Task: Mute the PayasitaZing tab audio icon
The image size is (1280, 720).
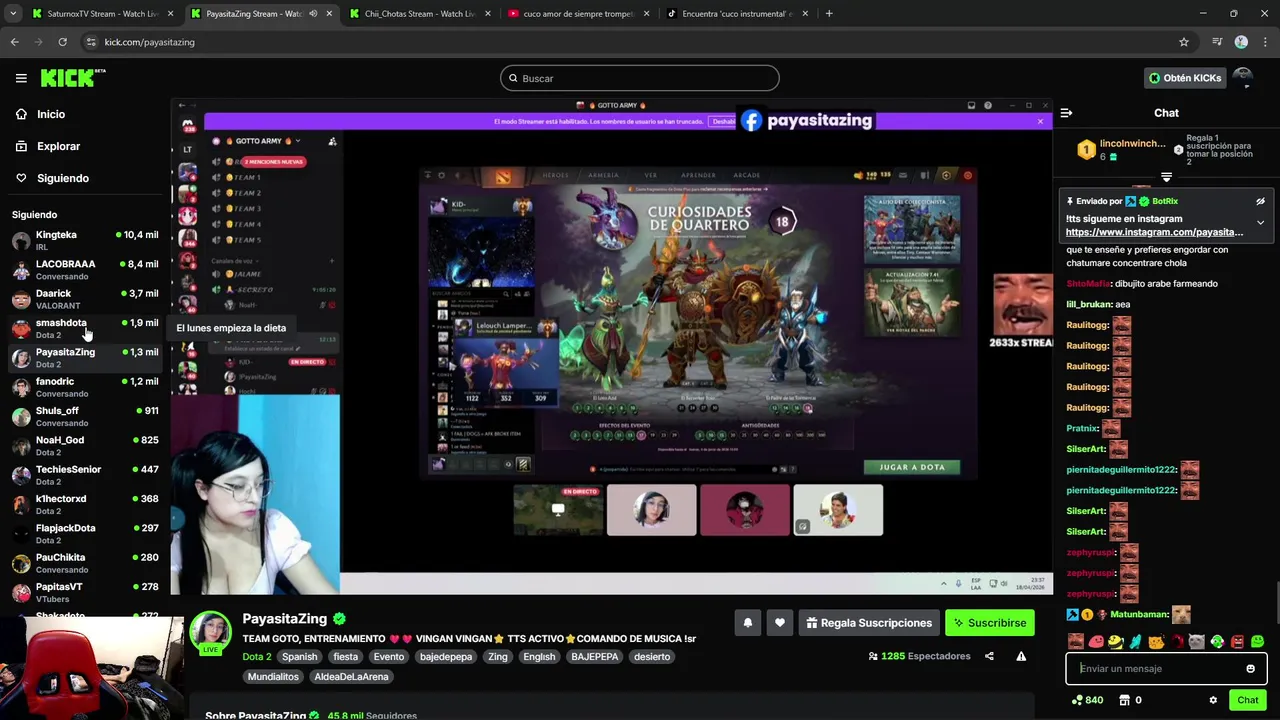Action: point(313,14)
